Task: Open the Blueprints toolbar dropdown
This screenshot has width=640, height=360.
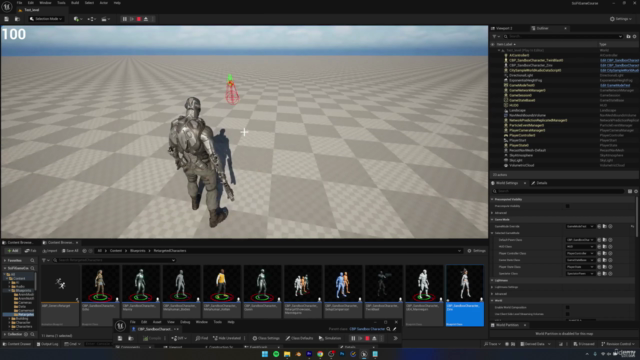Action: point(91,19)
